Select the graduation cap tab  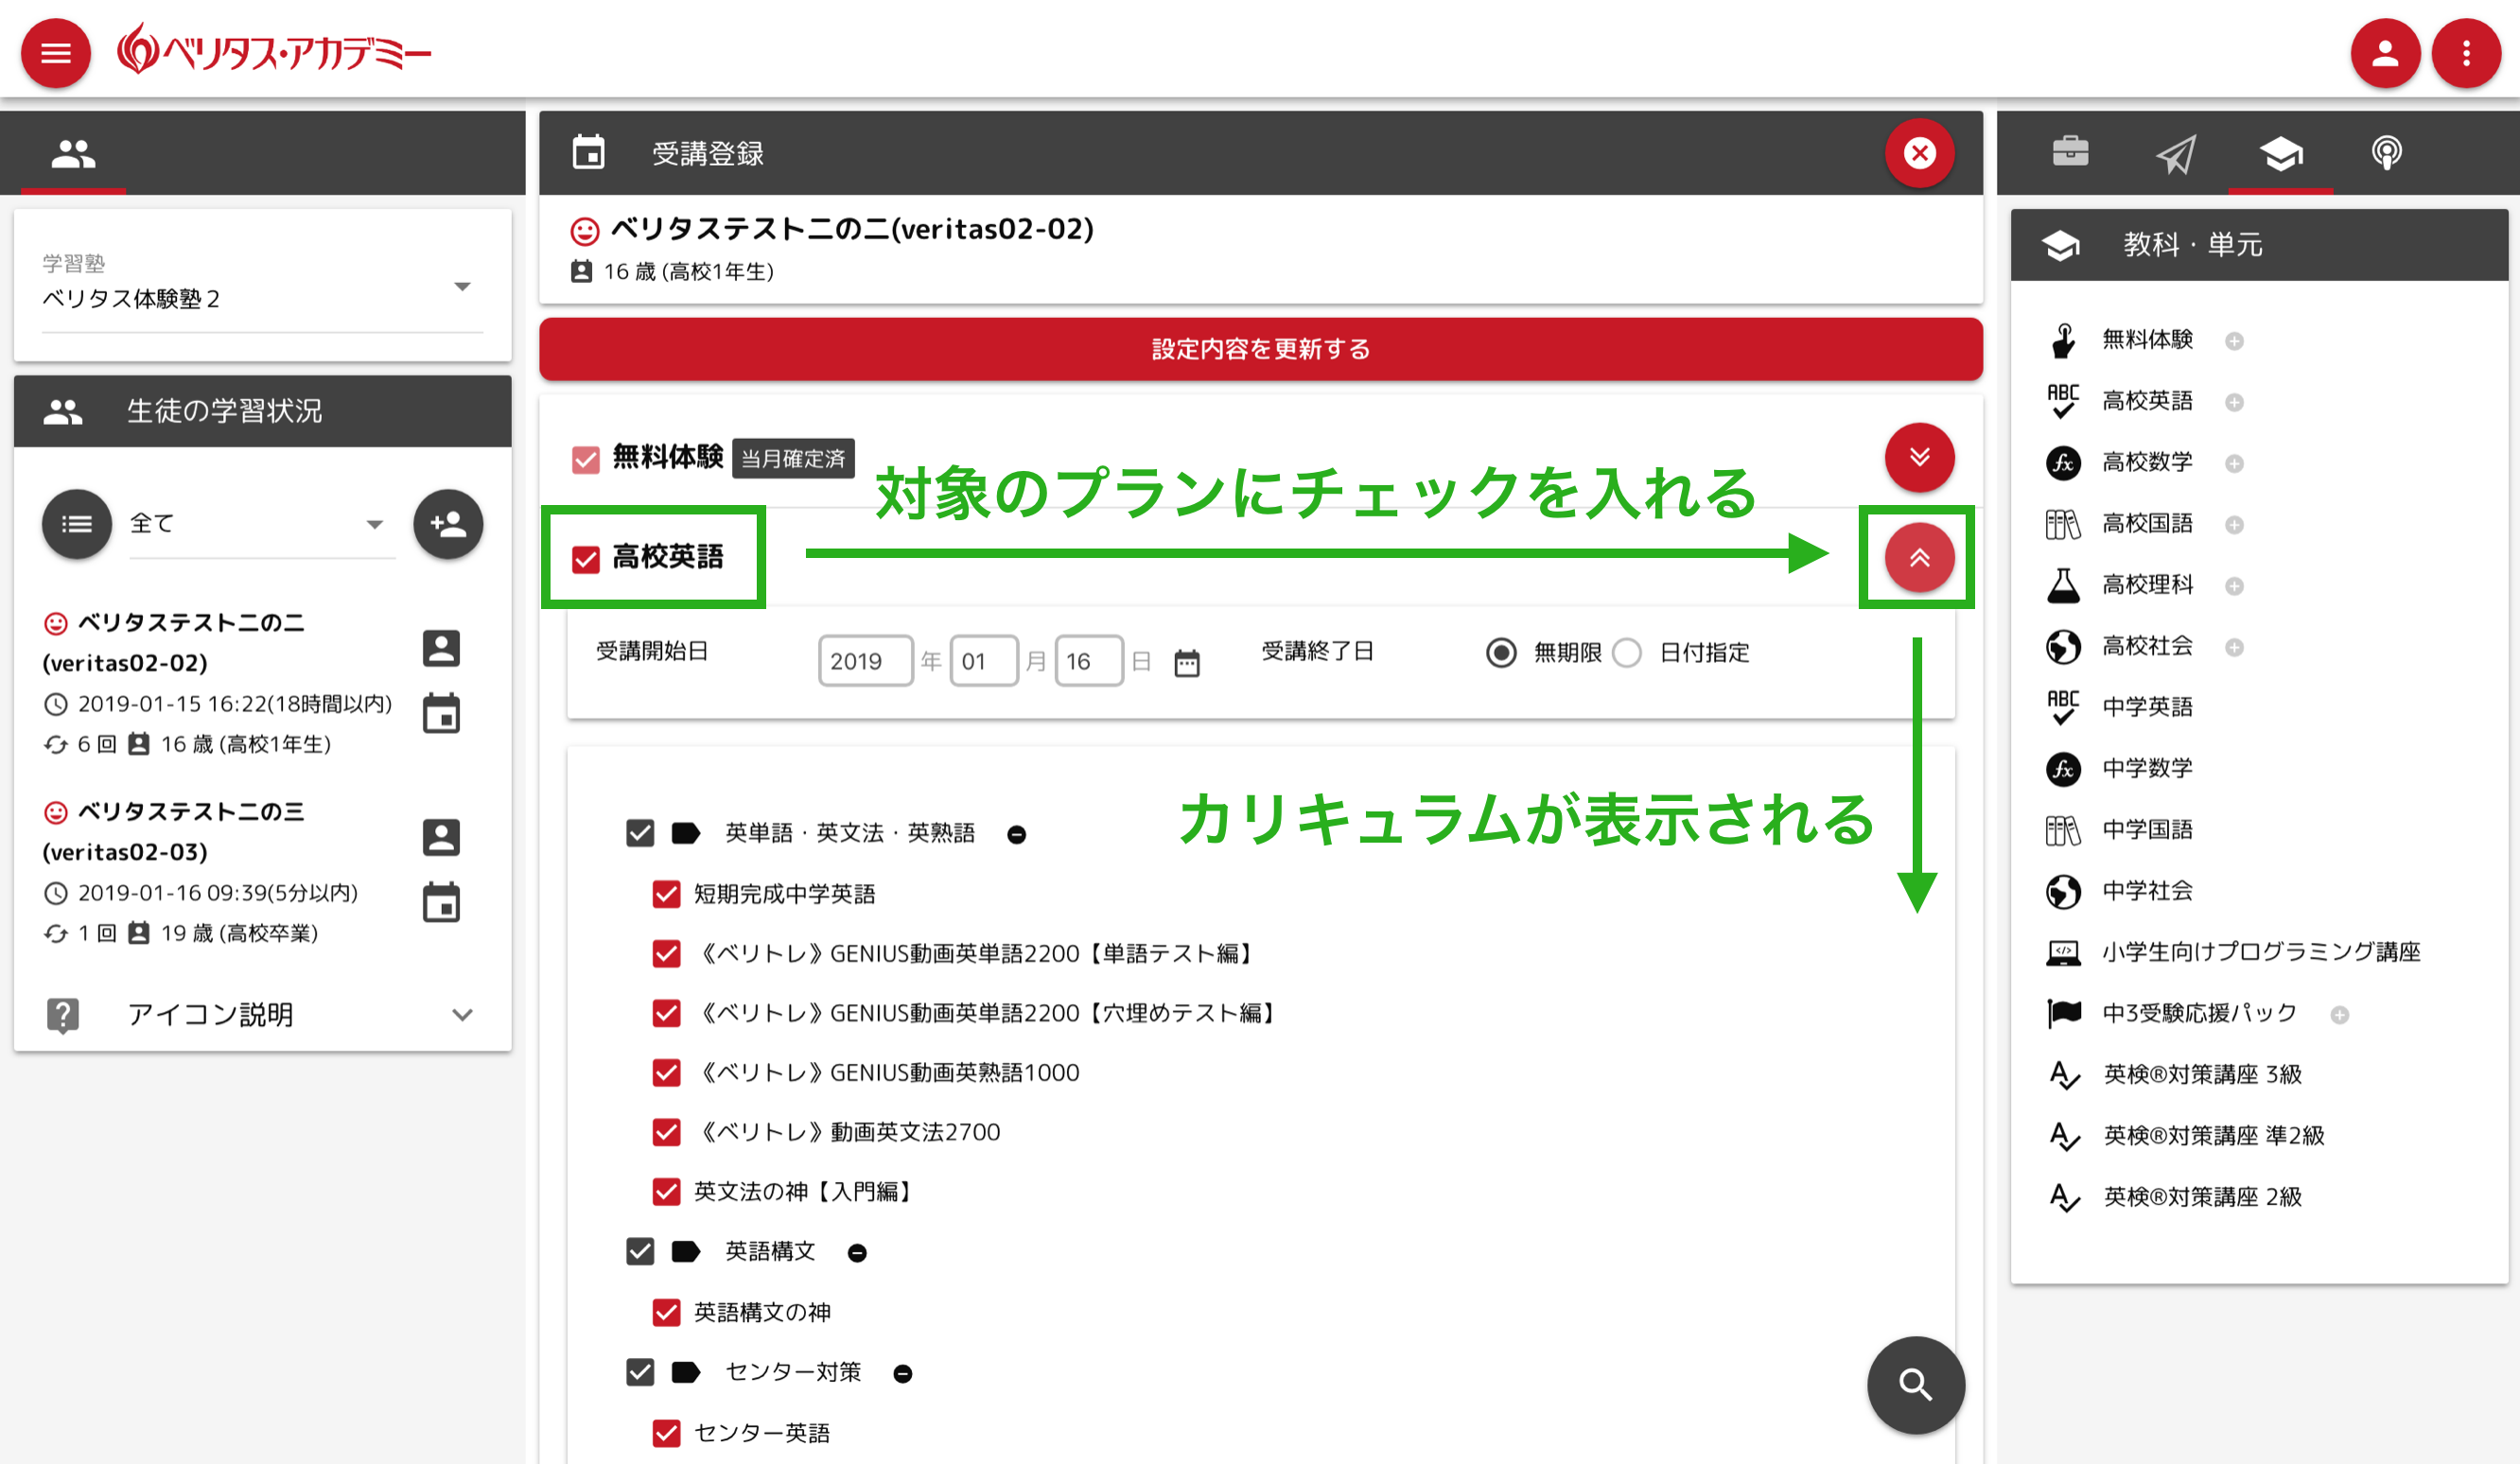tap(2281, 154)
